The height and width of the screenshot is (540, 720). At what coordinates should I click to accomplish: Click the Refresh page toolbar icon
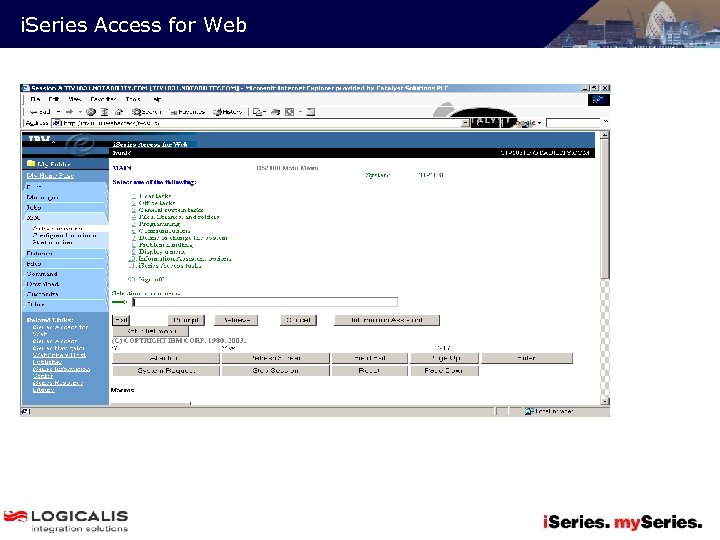[105, 112]
